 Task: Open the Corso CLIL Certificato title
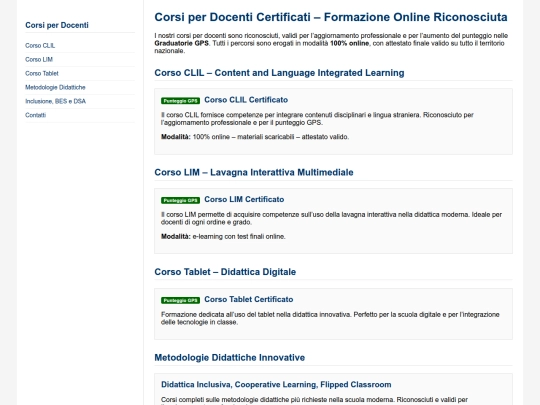pos(246,100)
